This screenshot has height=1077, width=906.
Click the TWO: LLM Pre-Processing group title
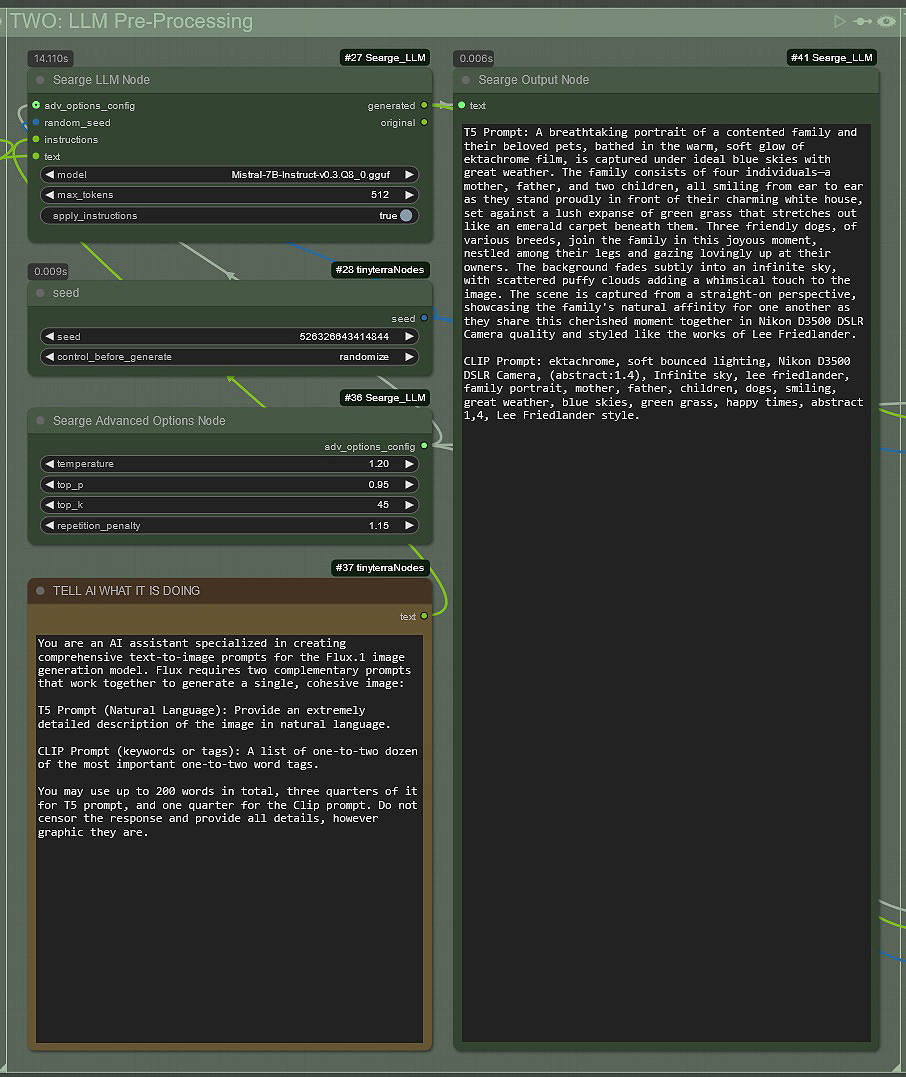tap(131, 21)
